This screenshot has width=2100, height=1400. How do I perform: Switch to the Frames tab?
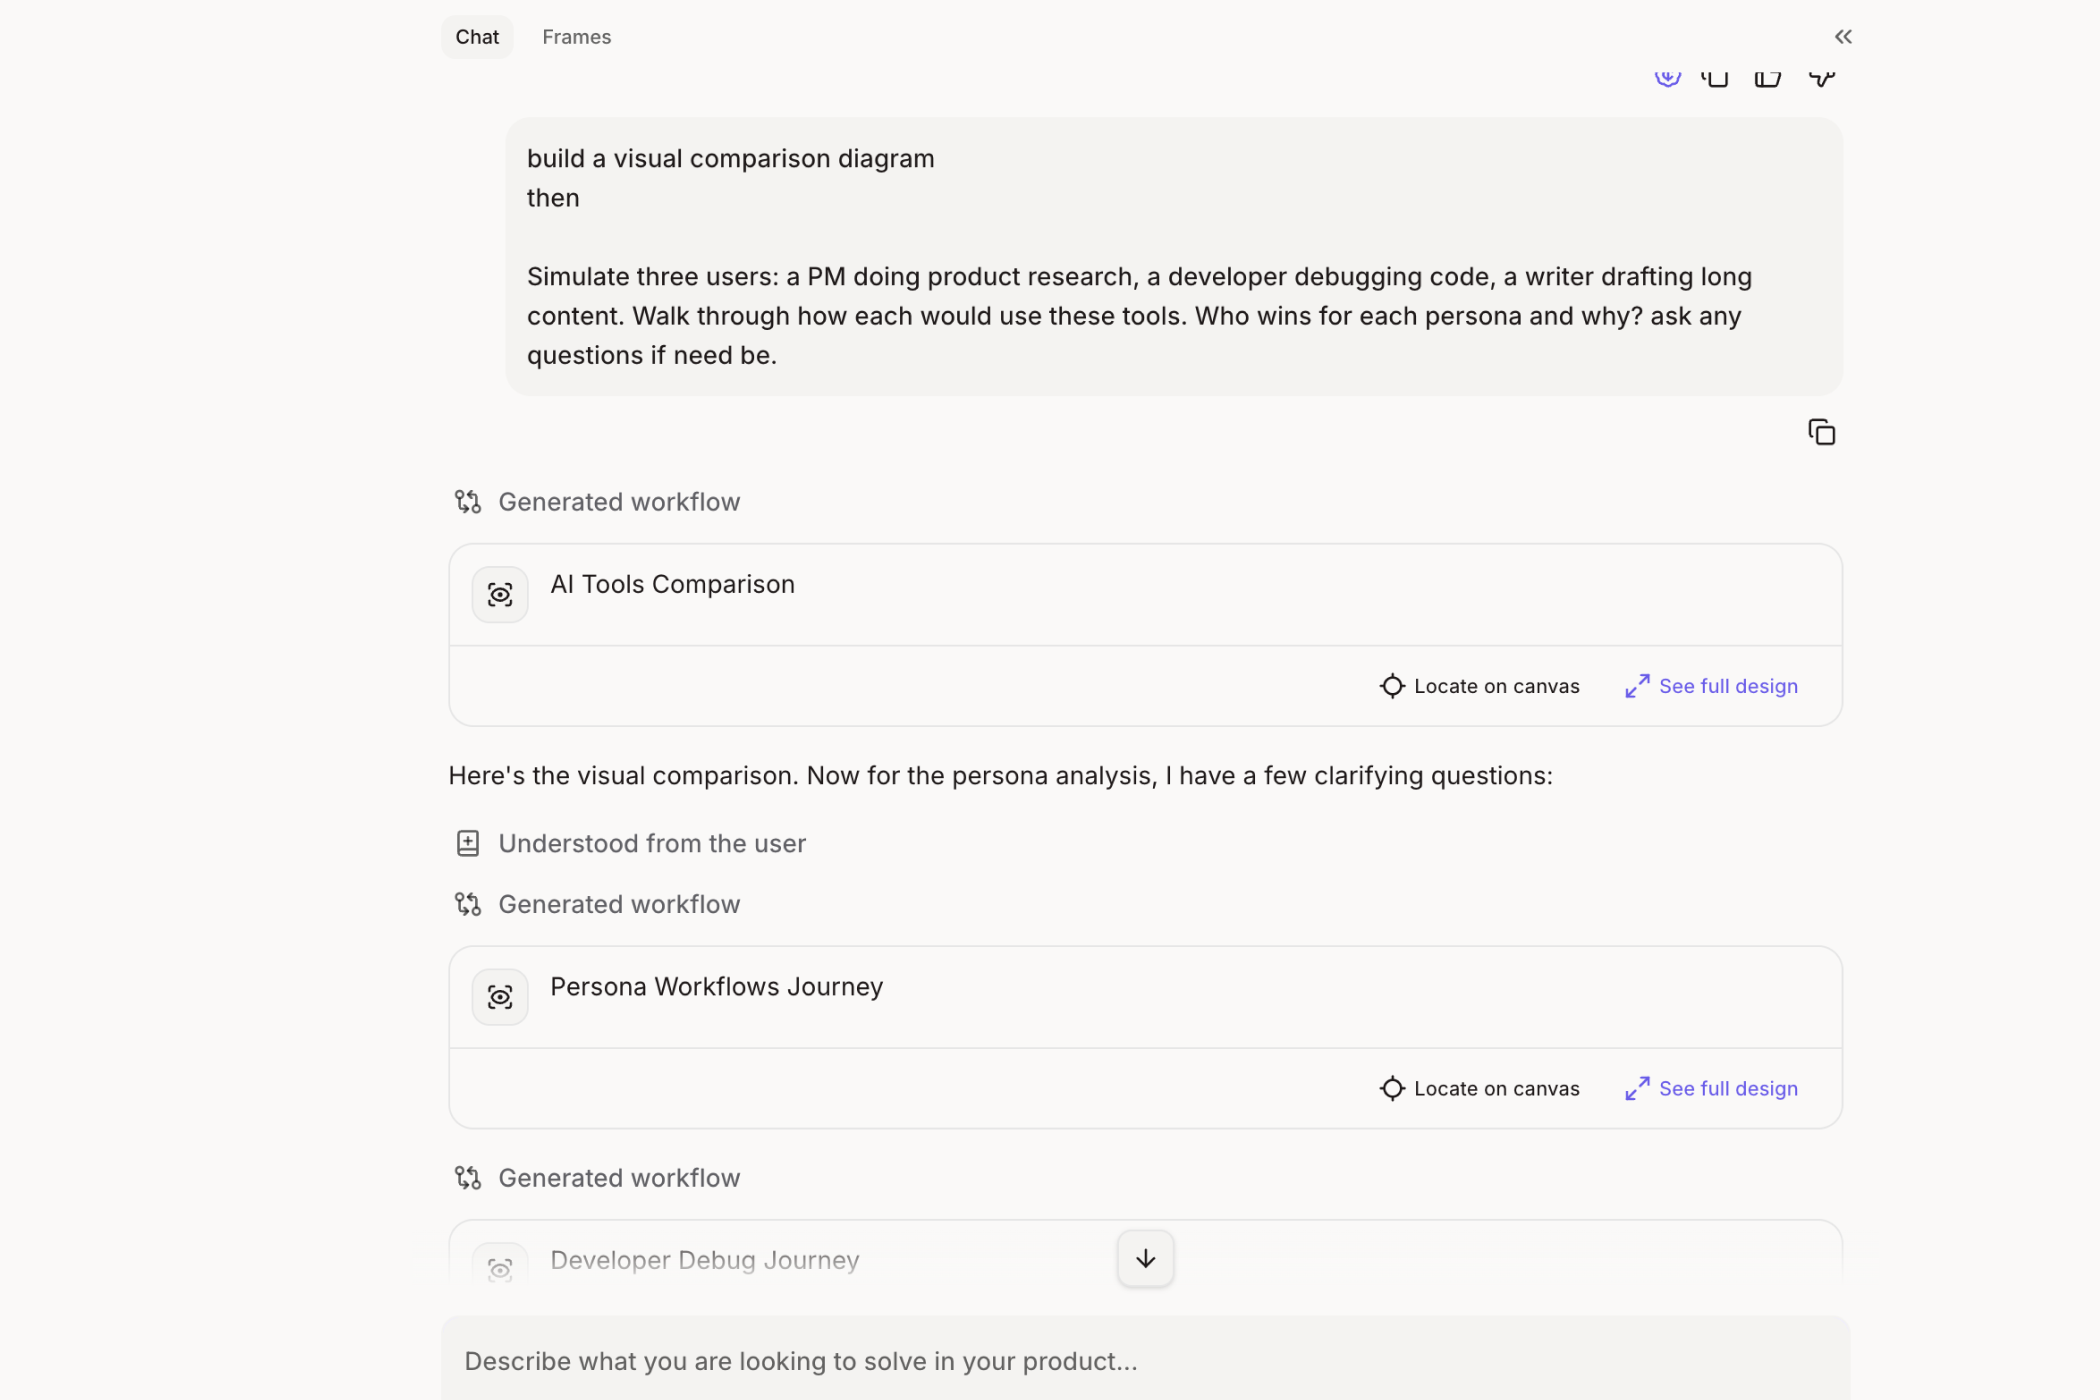(576, 37)
